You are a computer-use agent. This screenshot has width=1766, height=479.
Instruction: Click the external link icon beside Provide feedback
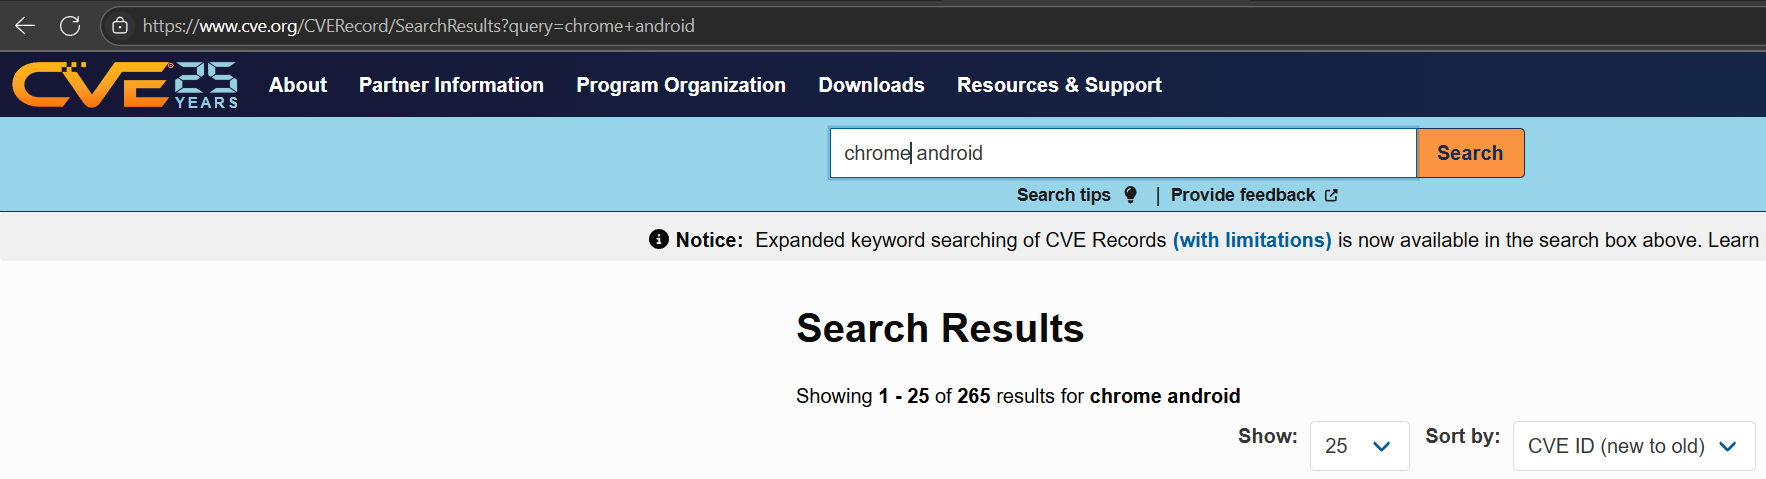[1331, 195]
